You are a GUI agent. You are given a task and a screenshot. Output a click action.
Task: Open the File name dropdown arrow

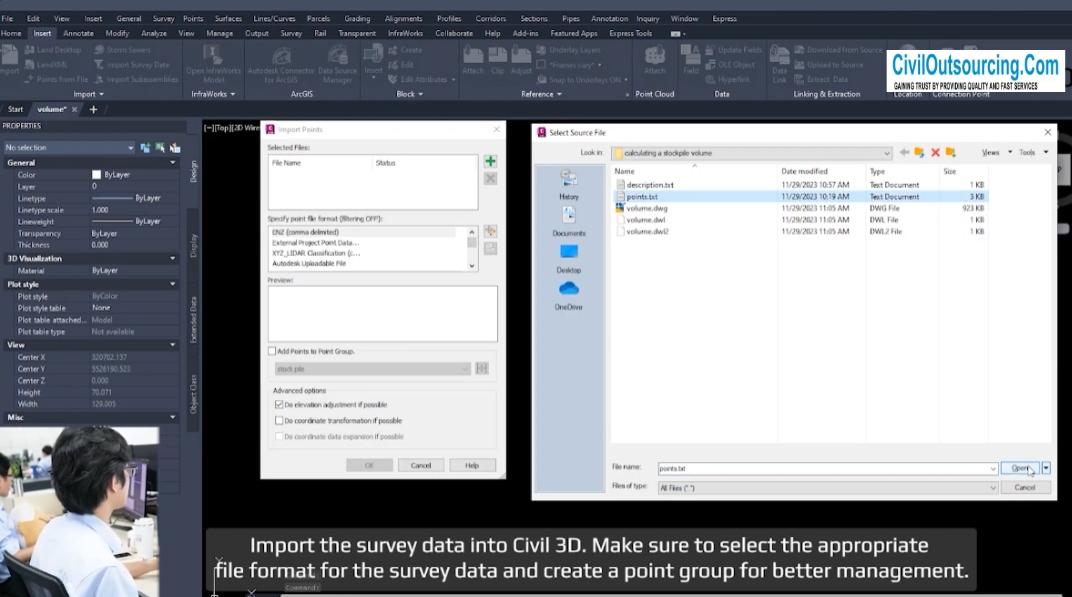click(x=993, y=469)
